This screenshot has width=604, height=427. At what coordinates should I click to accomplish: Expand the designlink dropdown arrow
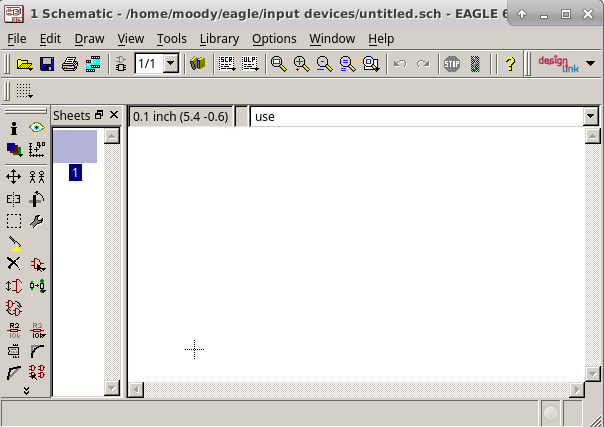(x=591, y=64)
